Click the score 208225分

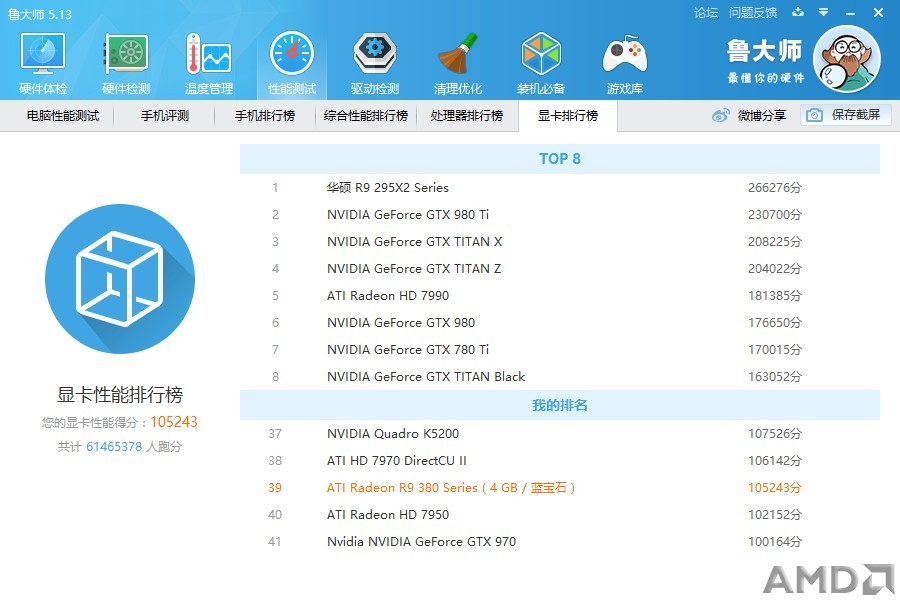pyautogui.click(x=775, y=242)
